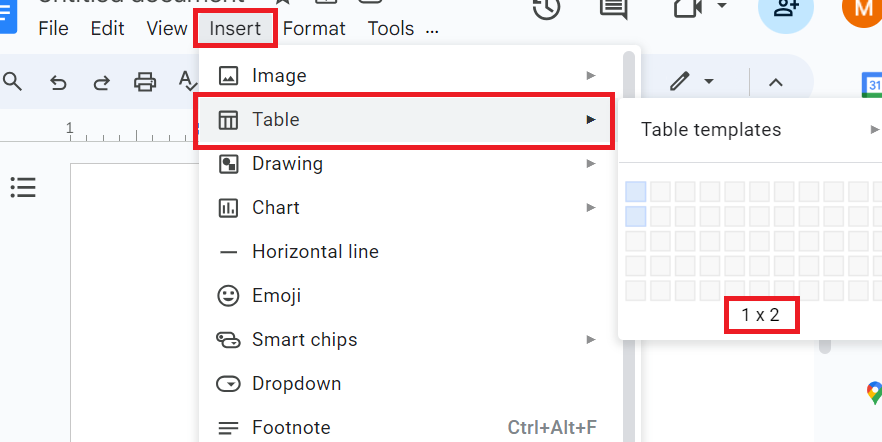882x442 pixels.
Task: Click the undo arrow icon
Action: [58, 83]
